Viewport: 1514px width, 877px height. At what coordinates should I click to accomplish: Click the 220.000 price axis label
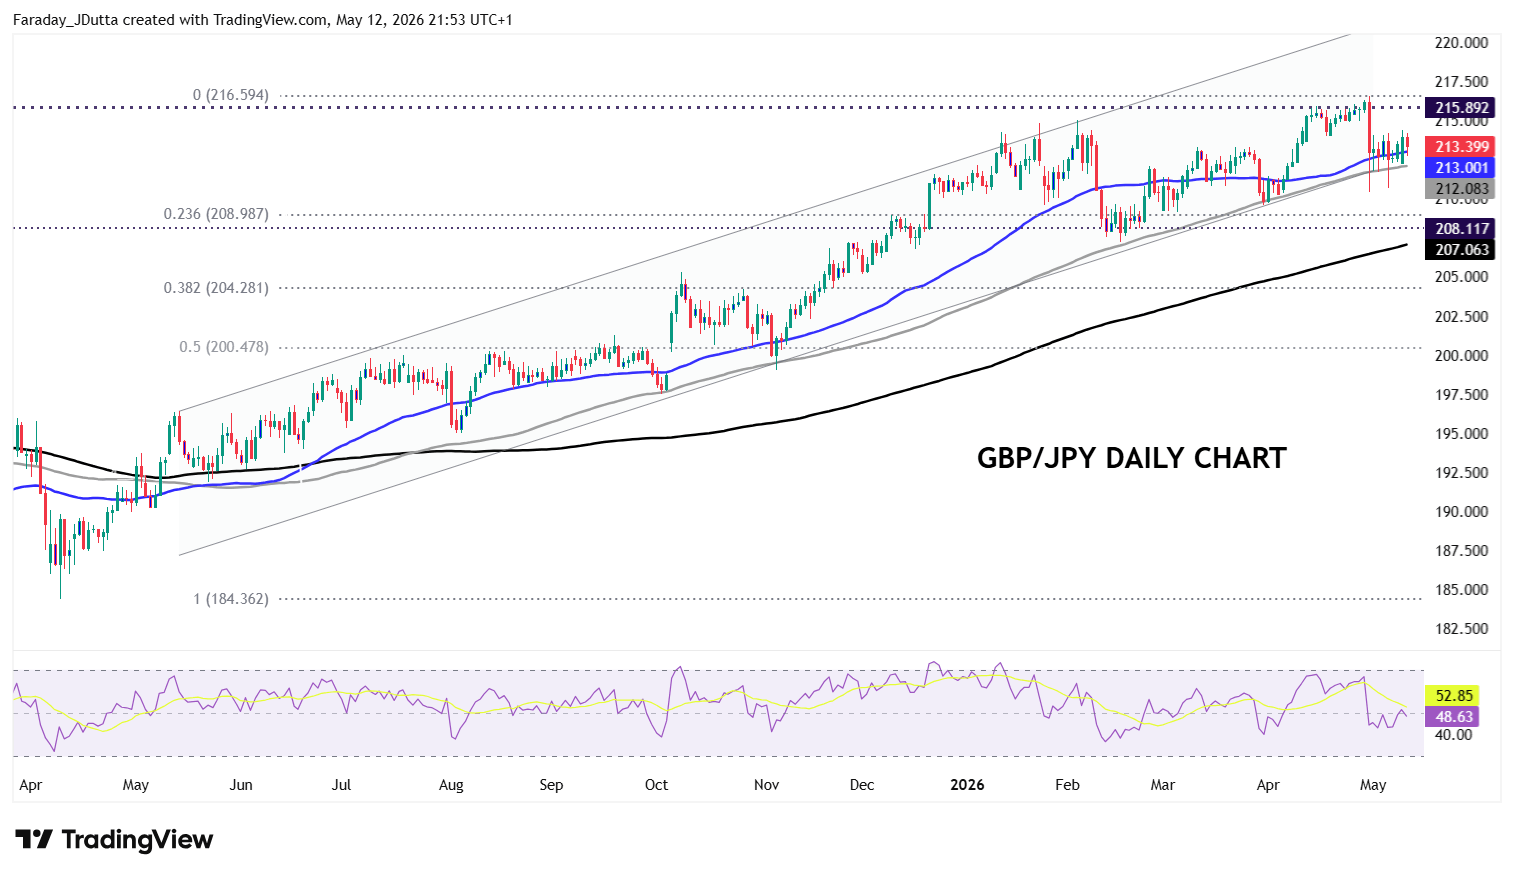point(1462,43)
